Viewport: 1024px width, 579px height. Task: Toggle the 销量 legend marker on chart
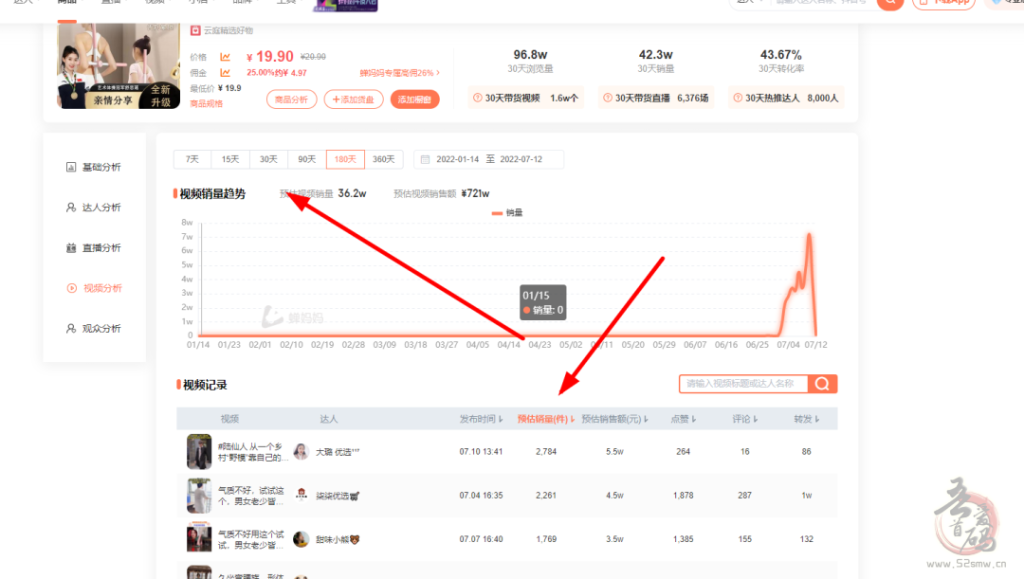click(497, 213)
